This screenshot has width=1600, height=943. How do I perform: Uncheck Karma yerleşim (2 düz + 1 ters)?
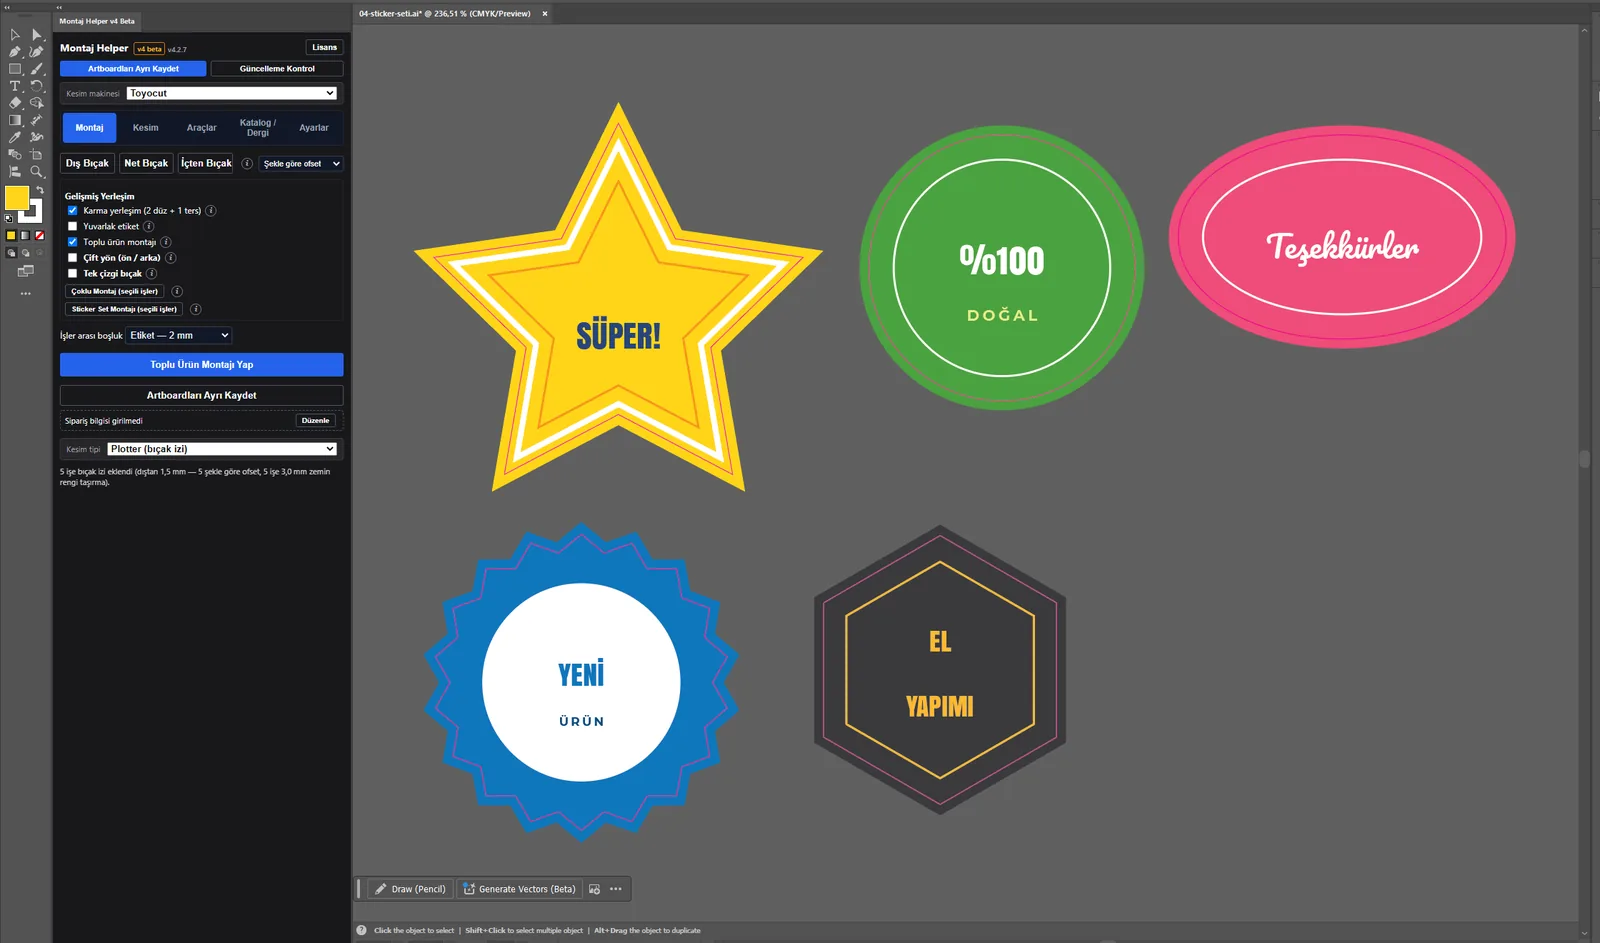[x=72, y=211]
